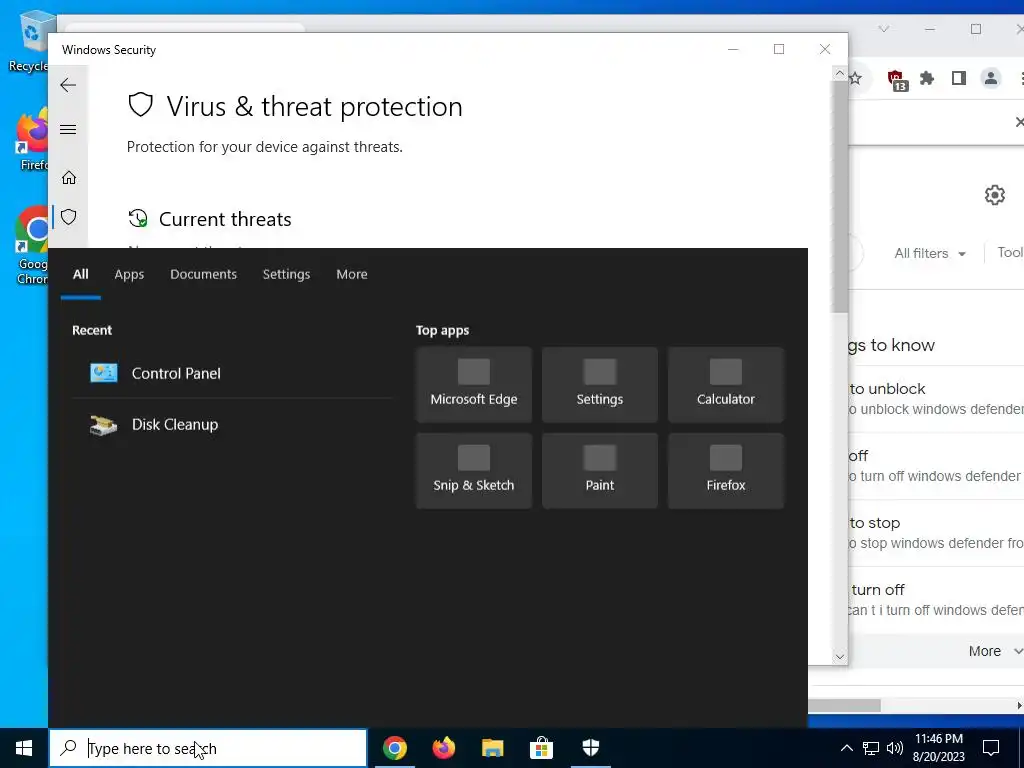Viewport: 1024px width, 768px height.
Task: Click the 'Current threats' heading
Action: [225, 219]
